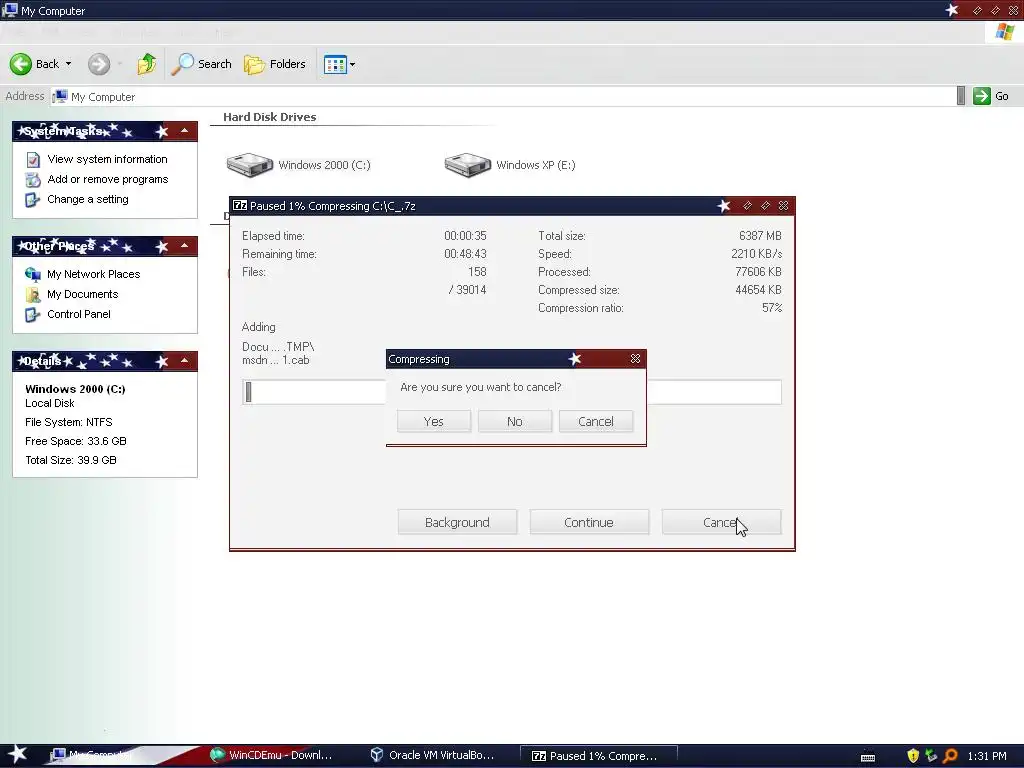Click the yellow security shield tray icon
The height and width of the screenshot is (768, 1024).
click(x=913, y=756)
